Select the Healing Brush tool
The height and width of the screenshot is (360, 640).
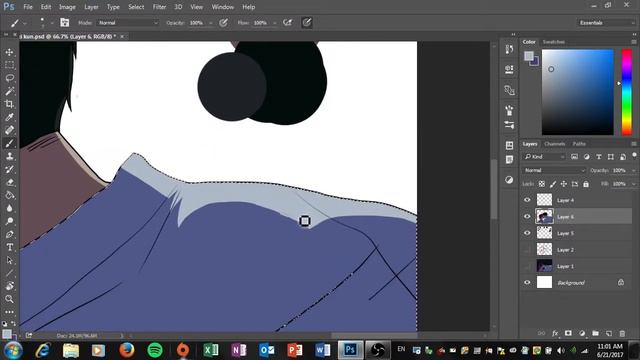point(9,130)
